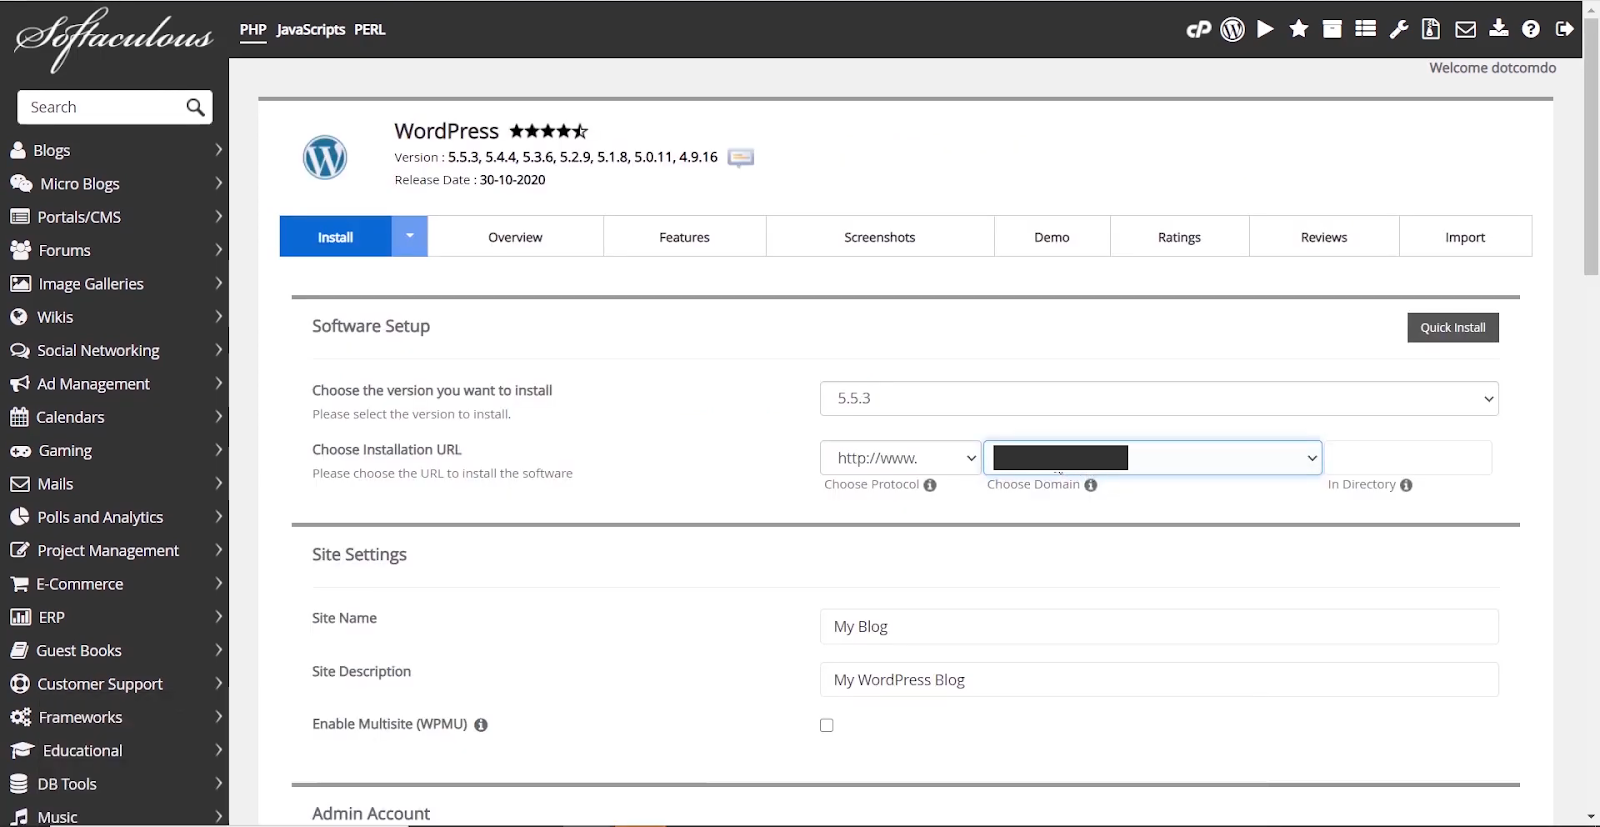
Task: Click the WordPress logo beside the title
Action: pos(325,157)
